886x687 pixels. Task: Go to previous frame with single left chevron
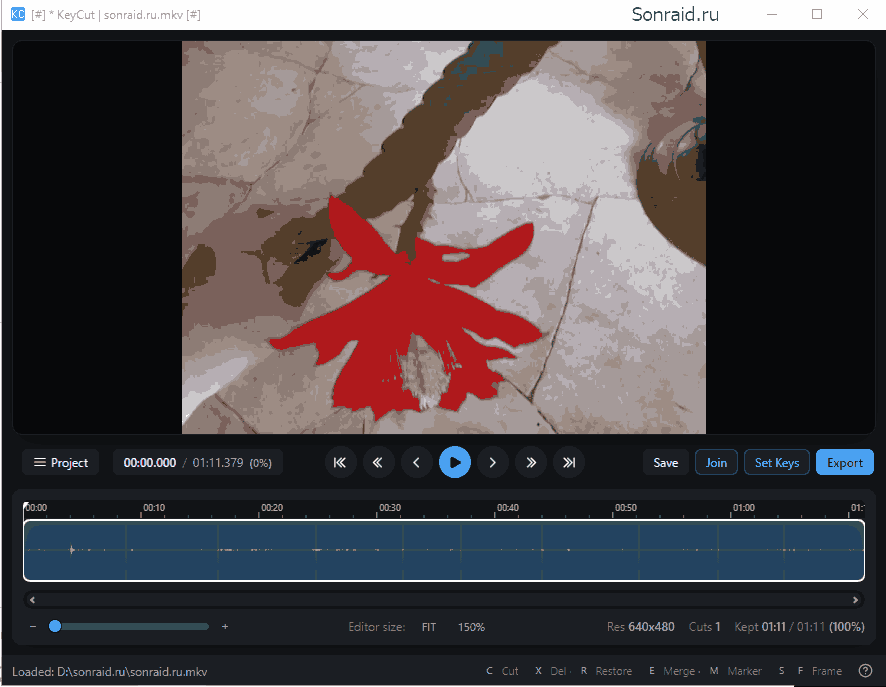416,463
